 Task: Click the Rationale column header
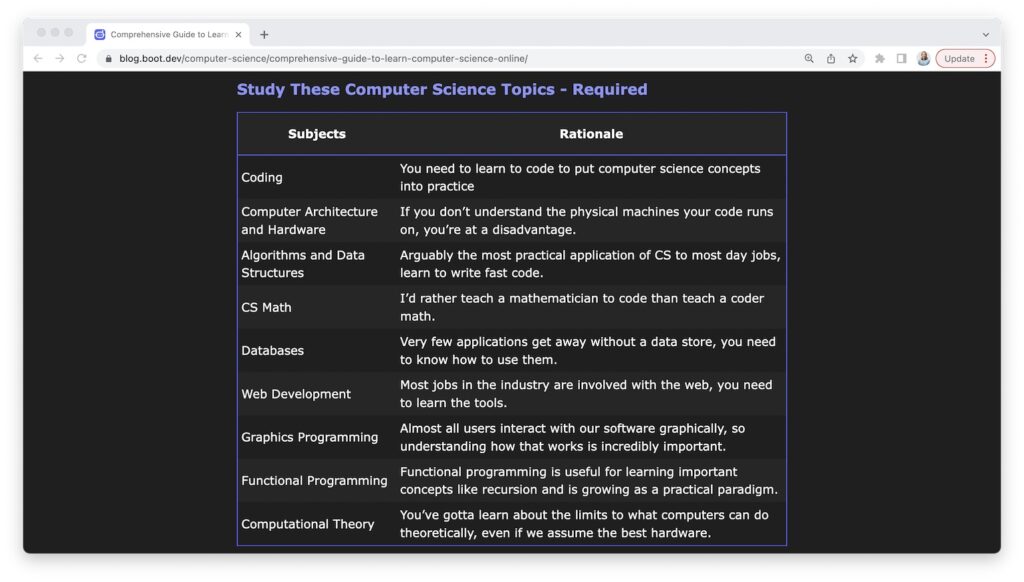pos(591,134)
